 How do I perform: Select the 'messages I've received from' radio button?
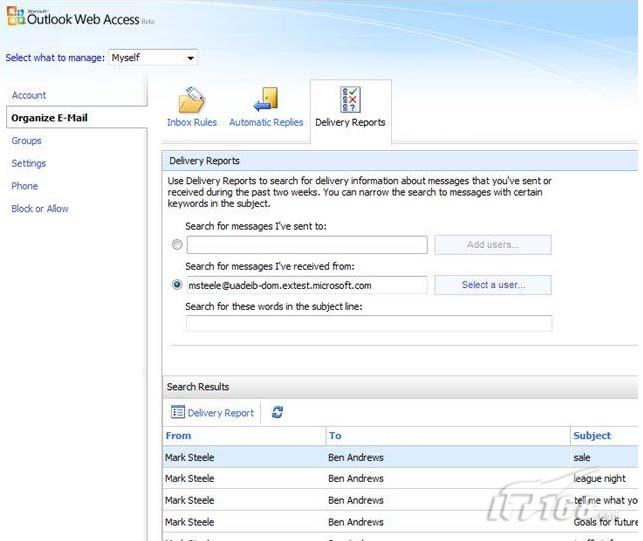[177, 285]
